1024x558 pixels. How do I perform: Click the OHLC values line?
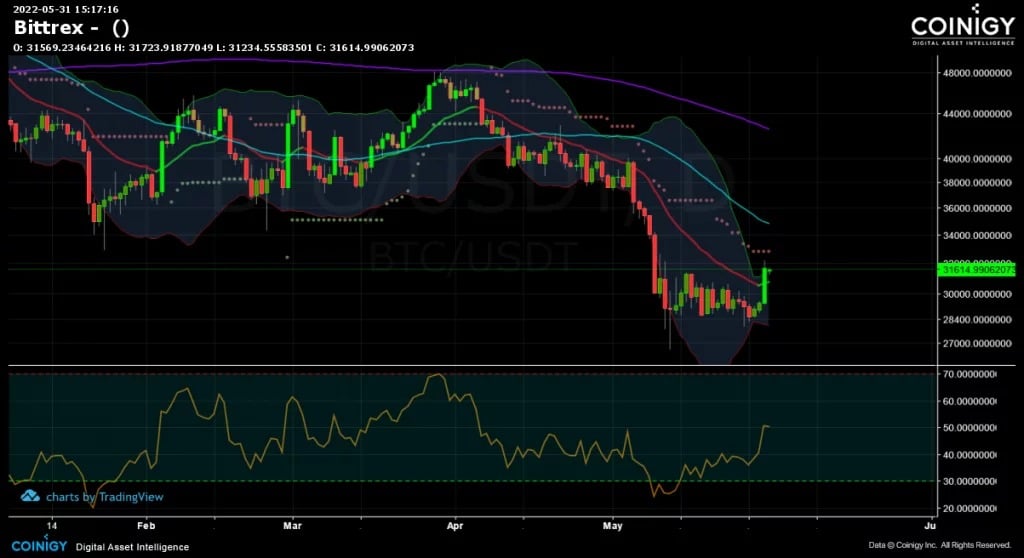214,48
